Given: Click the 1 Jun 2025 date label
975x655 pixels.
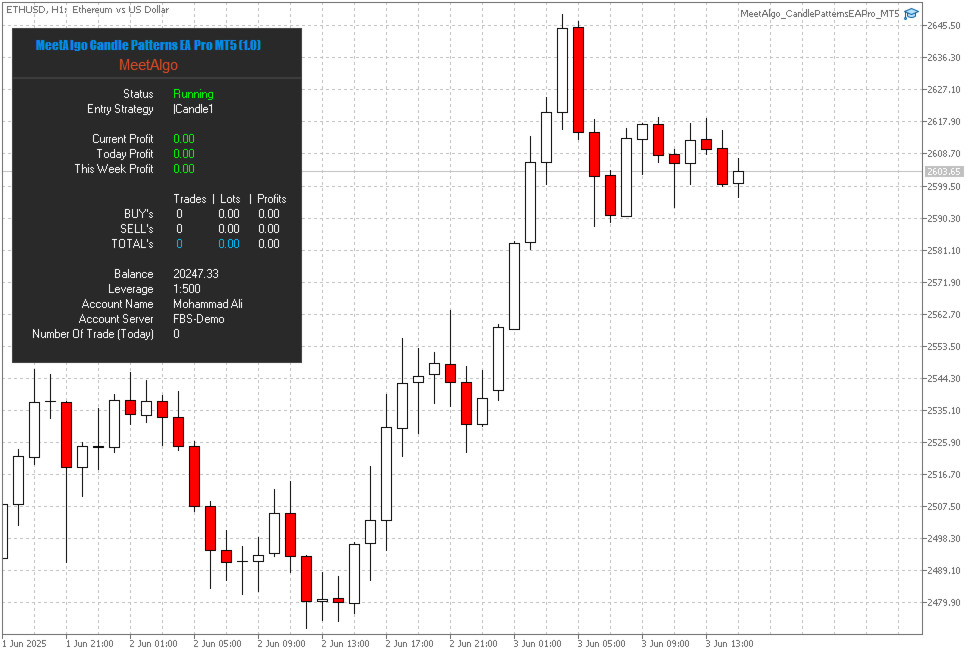Looking at the screenshot, I should click(24, 644).
